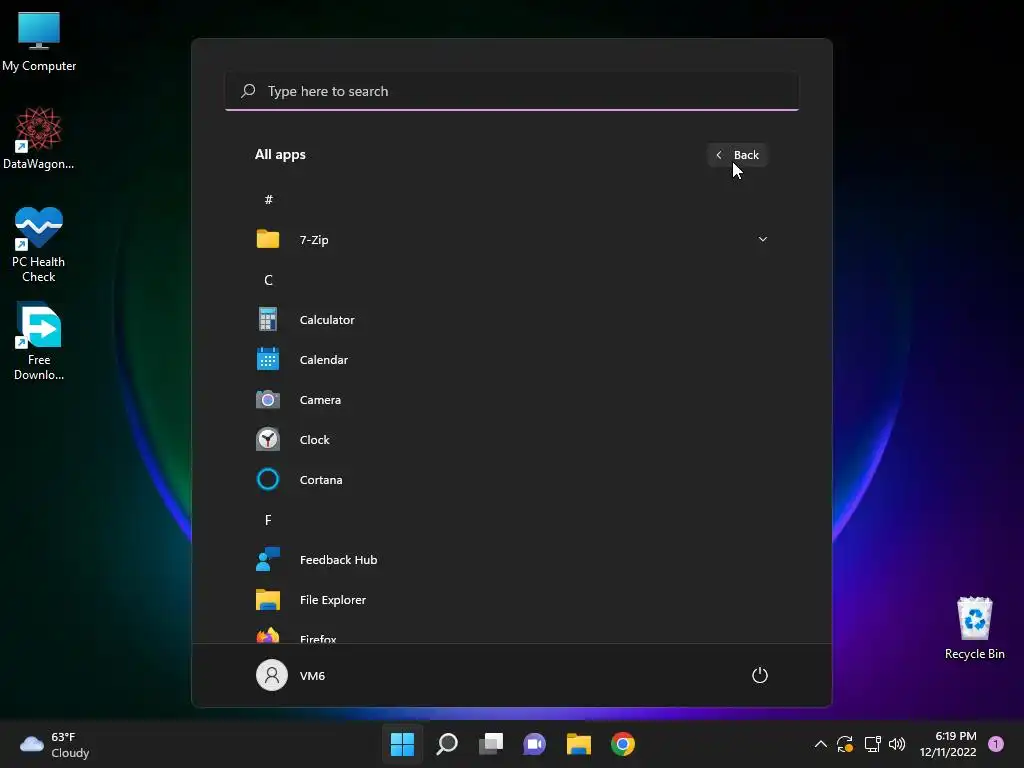Launch File Explorer from the app list icon

tap(268, 600)
